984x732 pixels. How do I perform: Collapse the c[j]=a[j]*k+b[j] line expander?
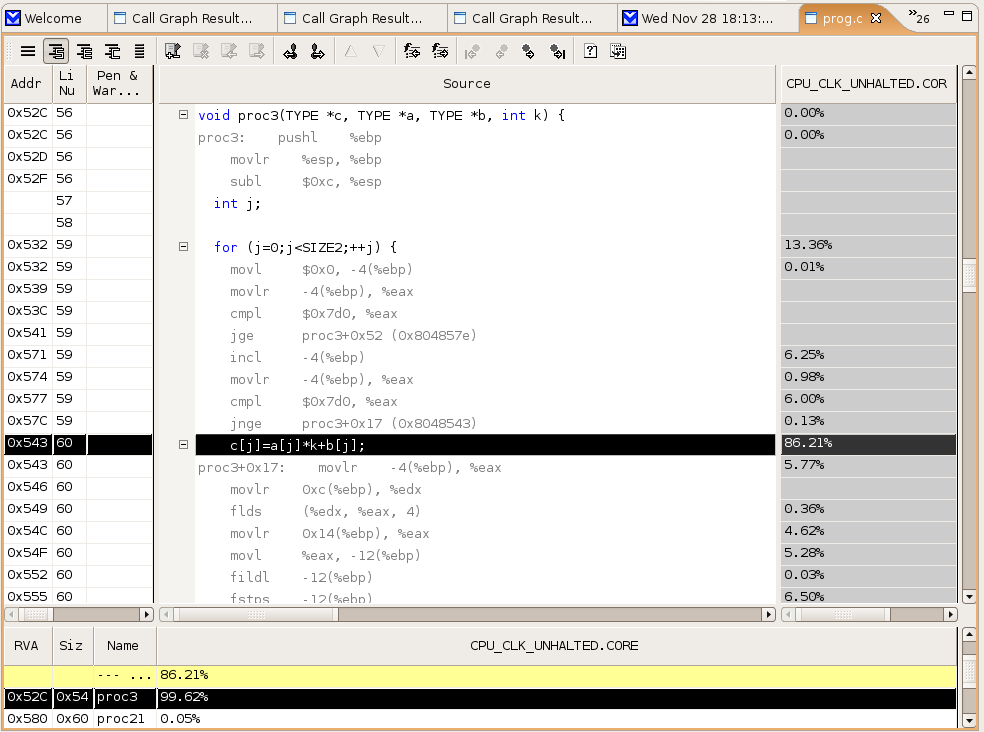pyautogui.click(x=183, y=444)
